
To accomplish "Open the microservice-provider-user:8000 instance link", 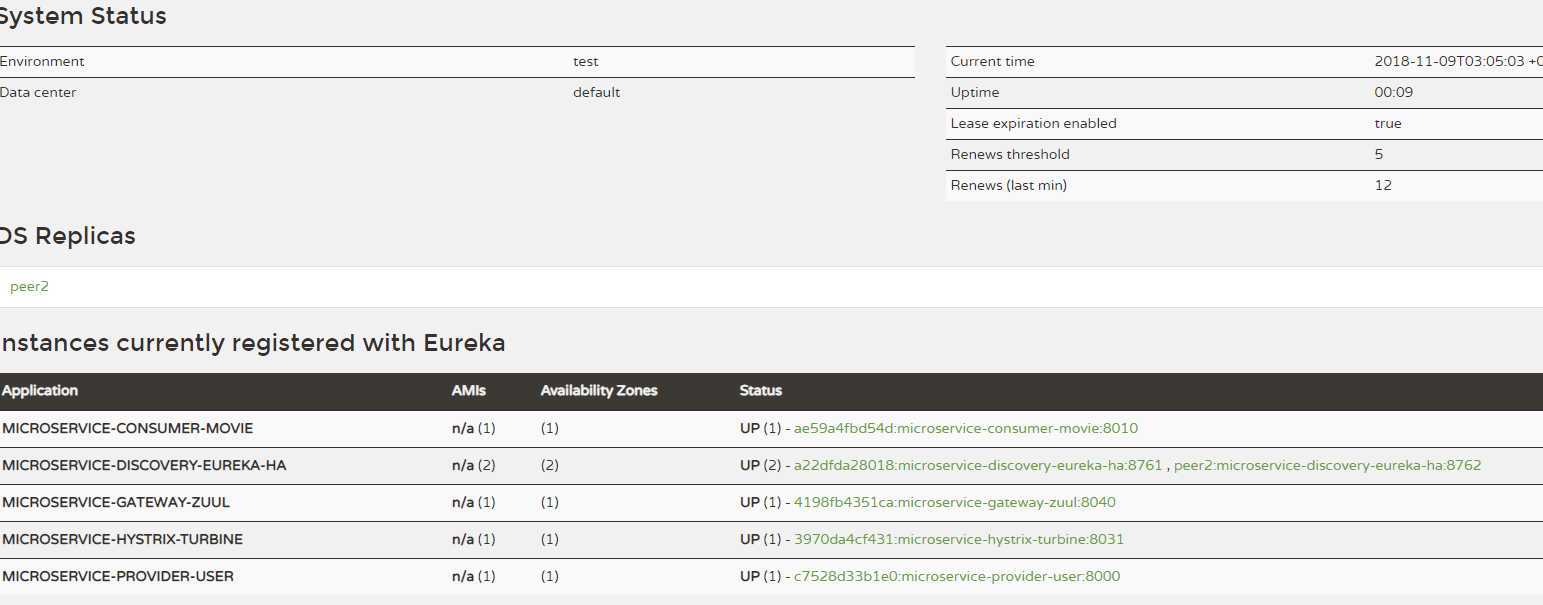I will click(x=957, y=576).
